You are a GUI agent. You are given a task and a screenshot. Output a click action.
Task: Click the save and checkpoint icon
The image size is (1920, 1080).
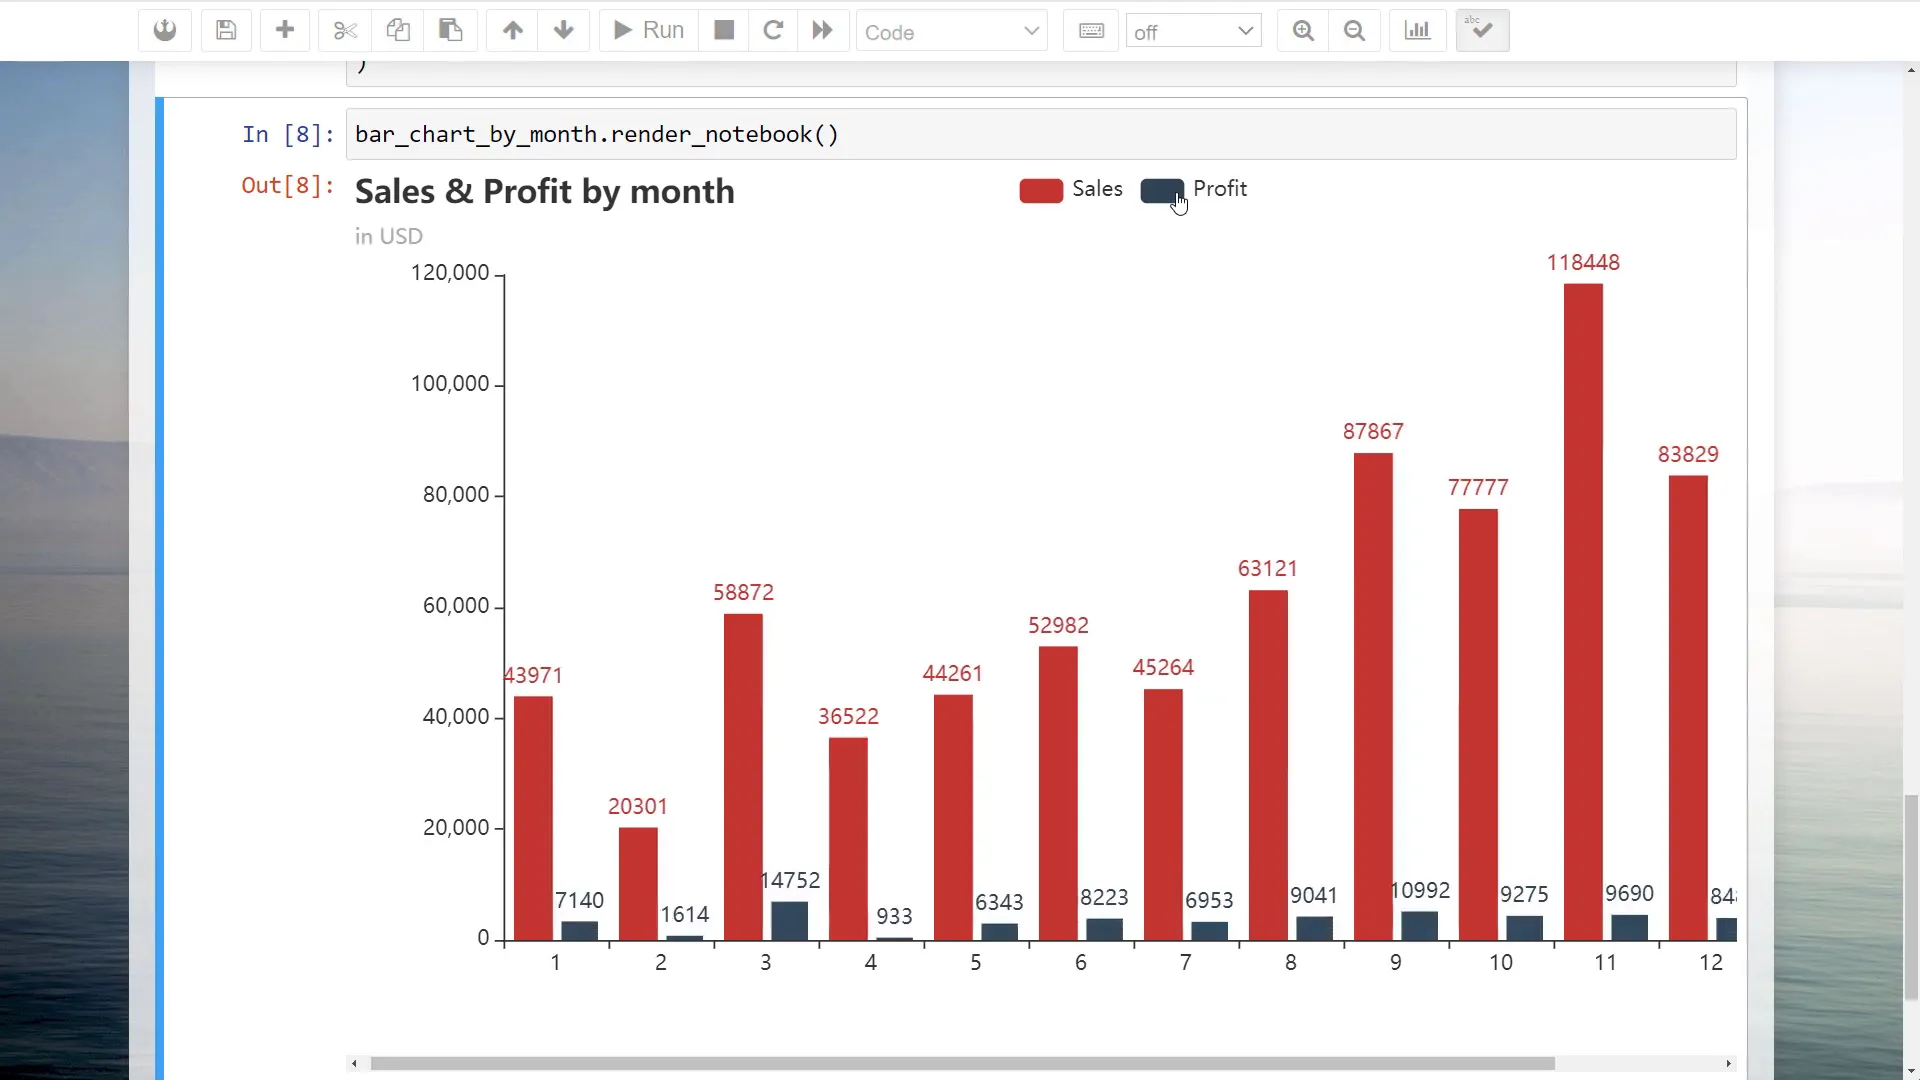click(226, 30)
